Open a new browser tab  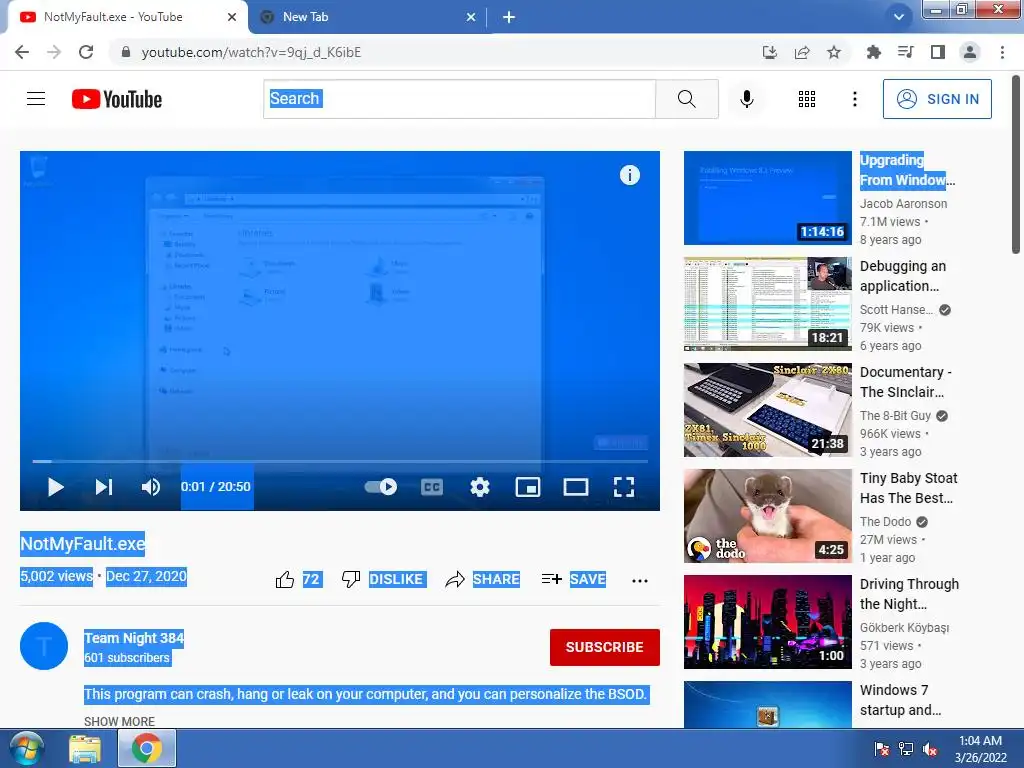point(509,17)
